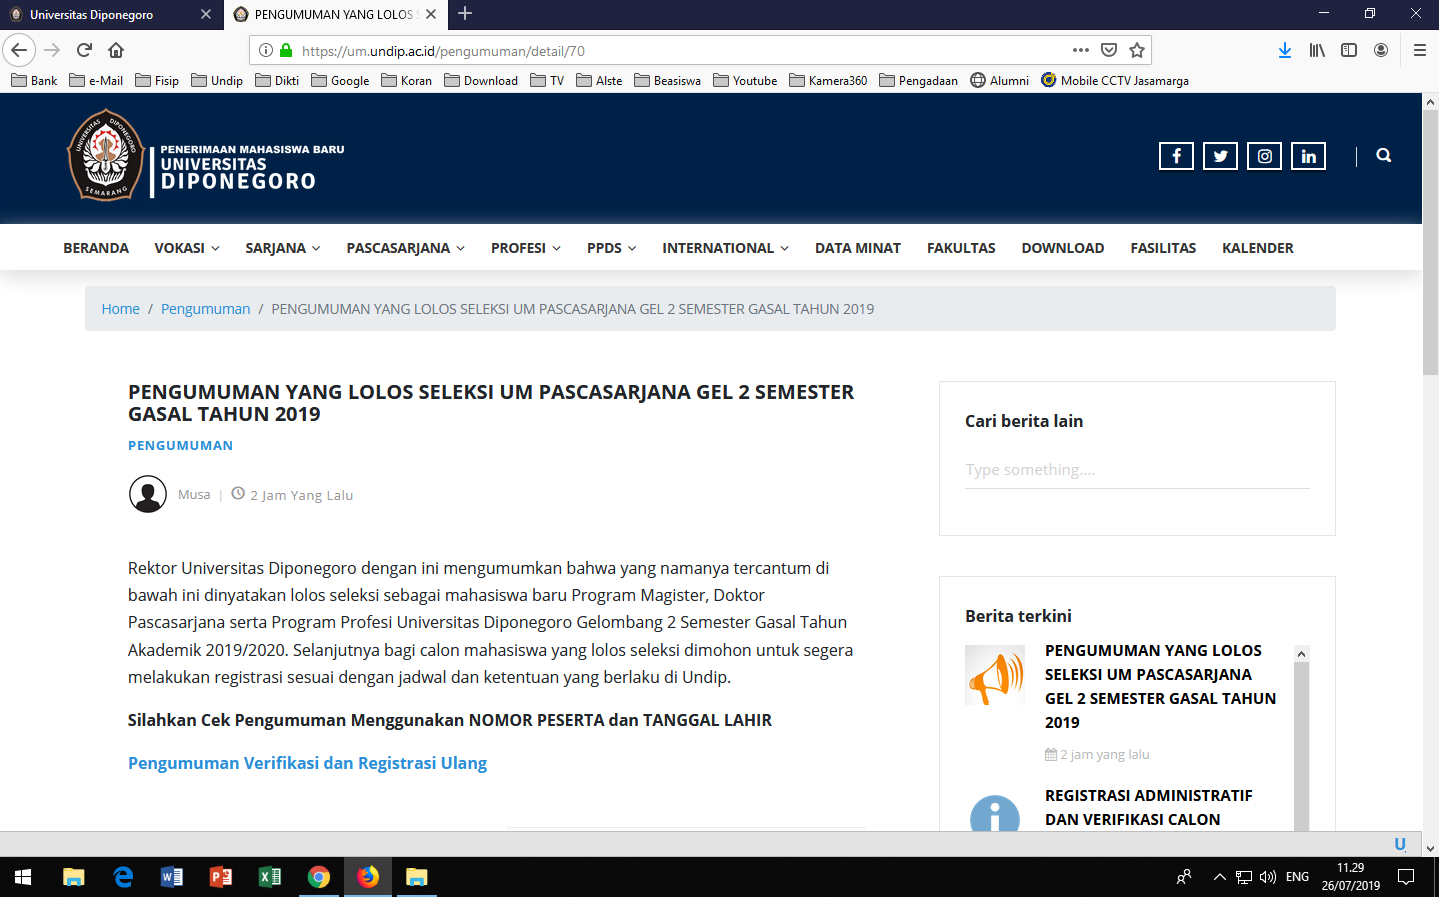Screen dimensions: 1439x897
Task: Click the Pengumuman breadcrumb link
Action: 205,309
